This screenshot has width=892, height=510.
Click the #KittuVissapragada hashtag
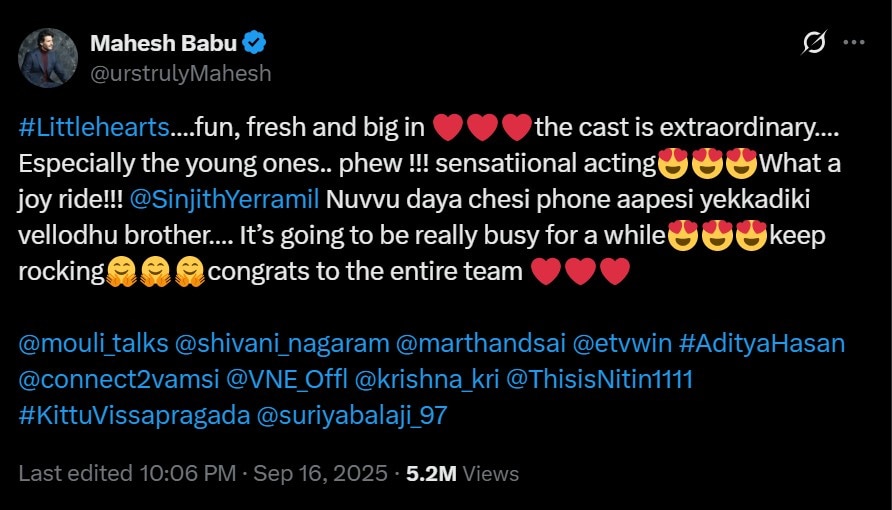[x=134, y=416]
